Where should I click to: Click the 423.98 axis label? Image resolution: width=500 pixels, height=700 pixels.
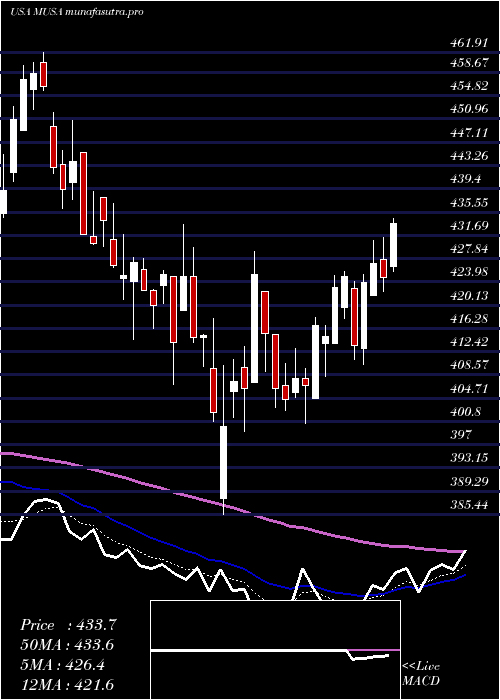click(469, 272)
